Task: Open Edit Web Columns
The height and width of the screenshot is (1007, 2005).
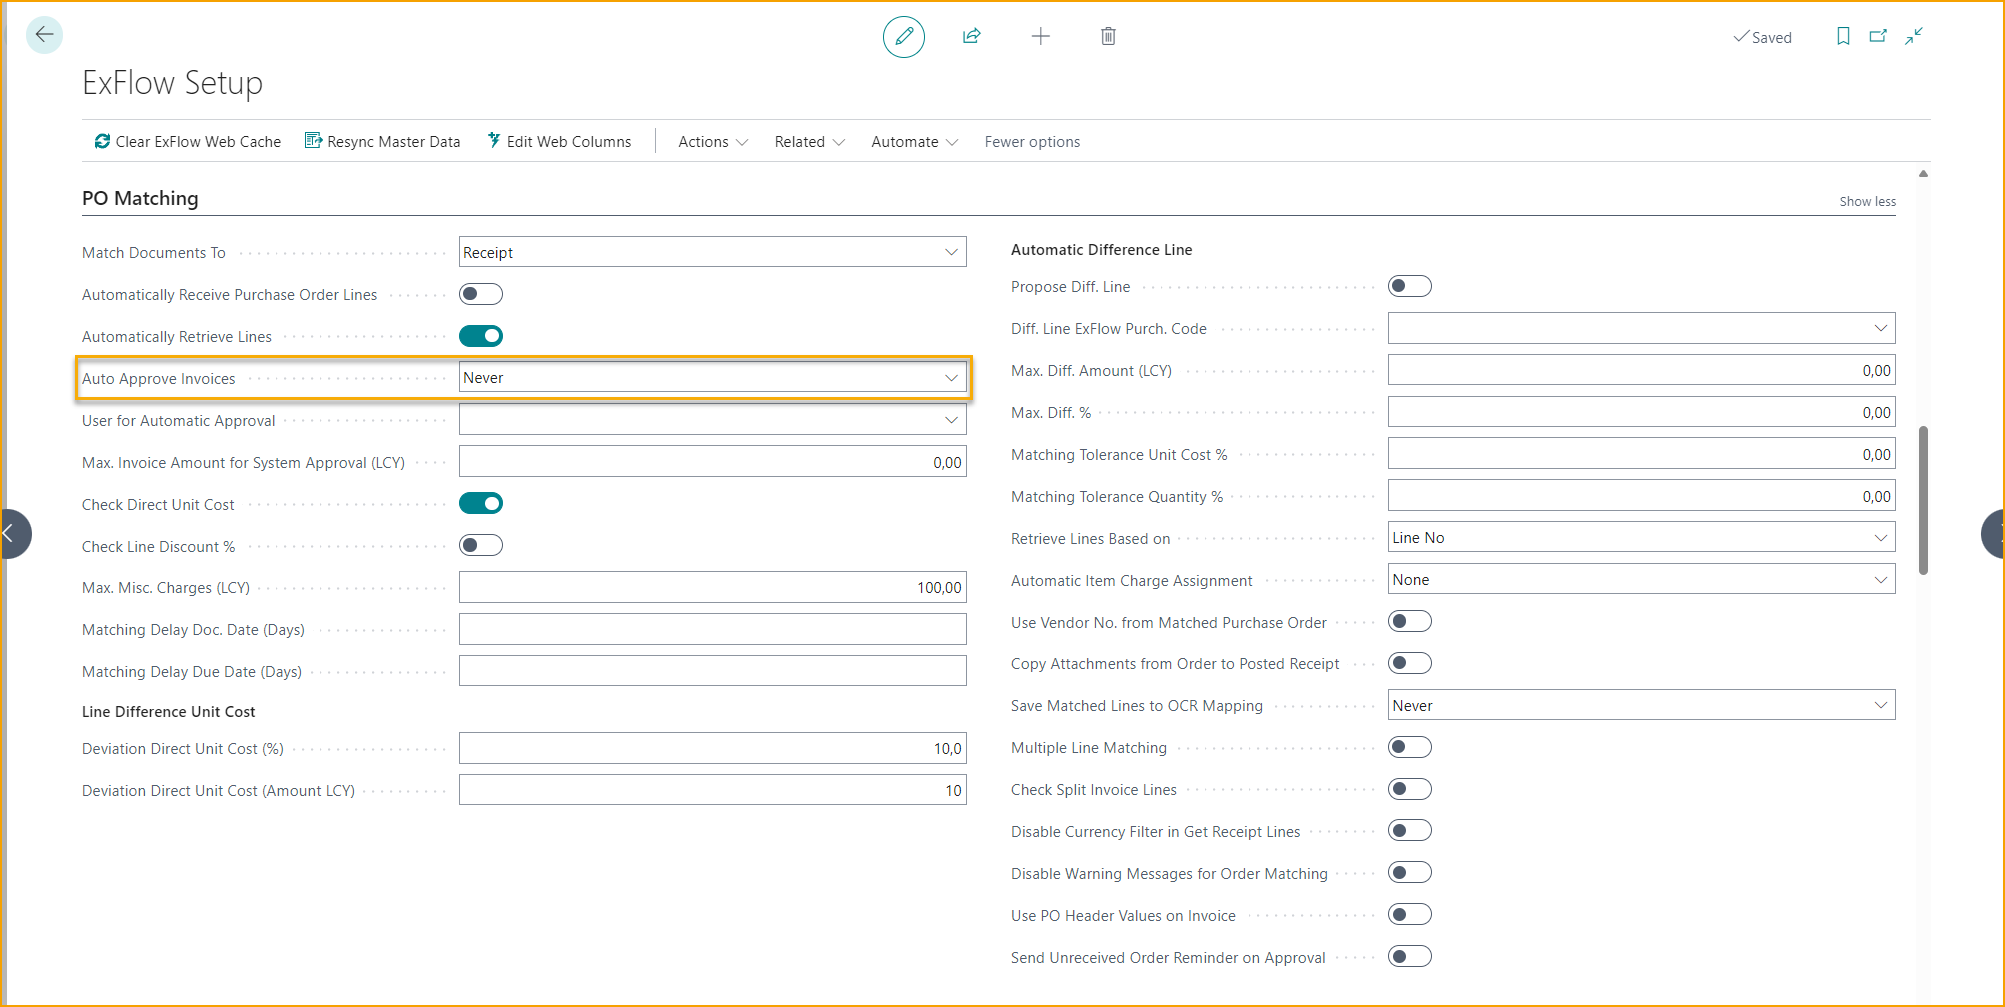Action: coord(559,141)
